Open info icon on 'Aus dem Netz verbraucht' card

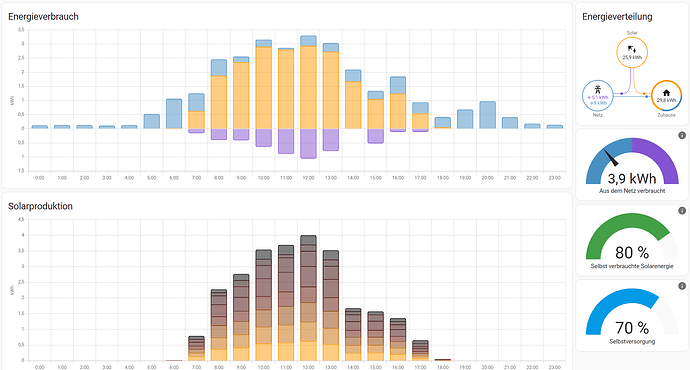point(682,136)
